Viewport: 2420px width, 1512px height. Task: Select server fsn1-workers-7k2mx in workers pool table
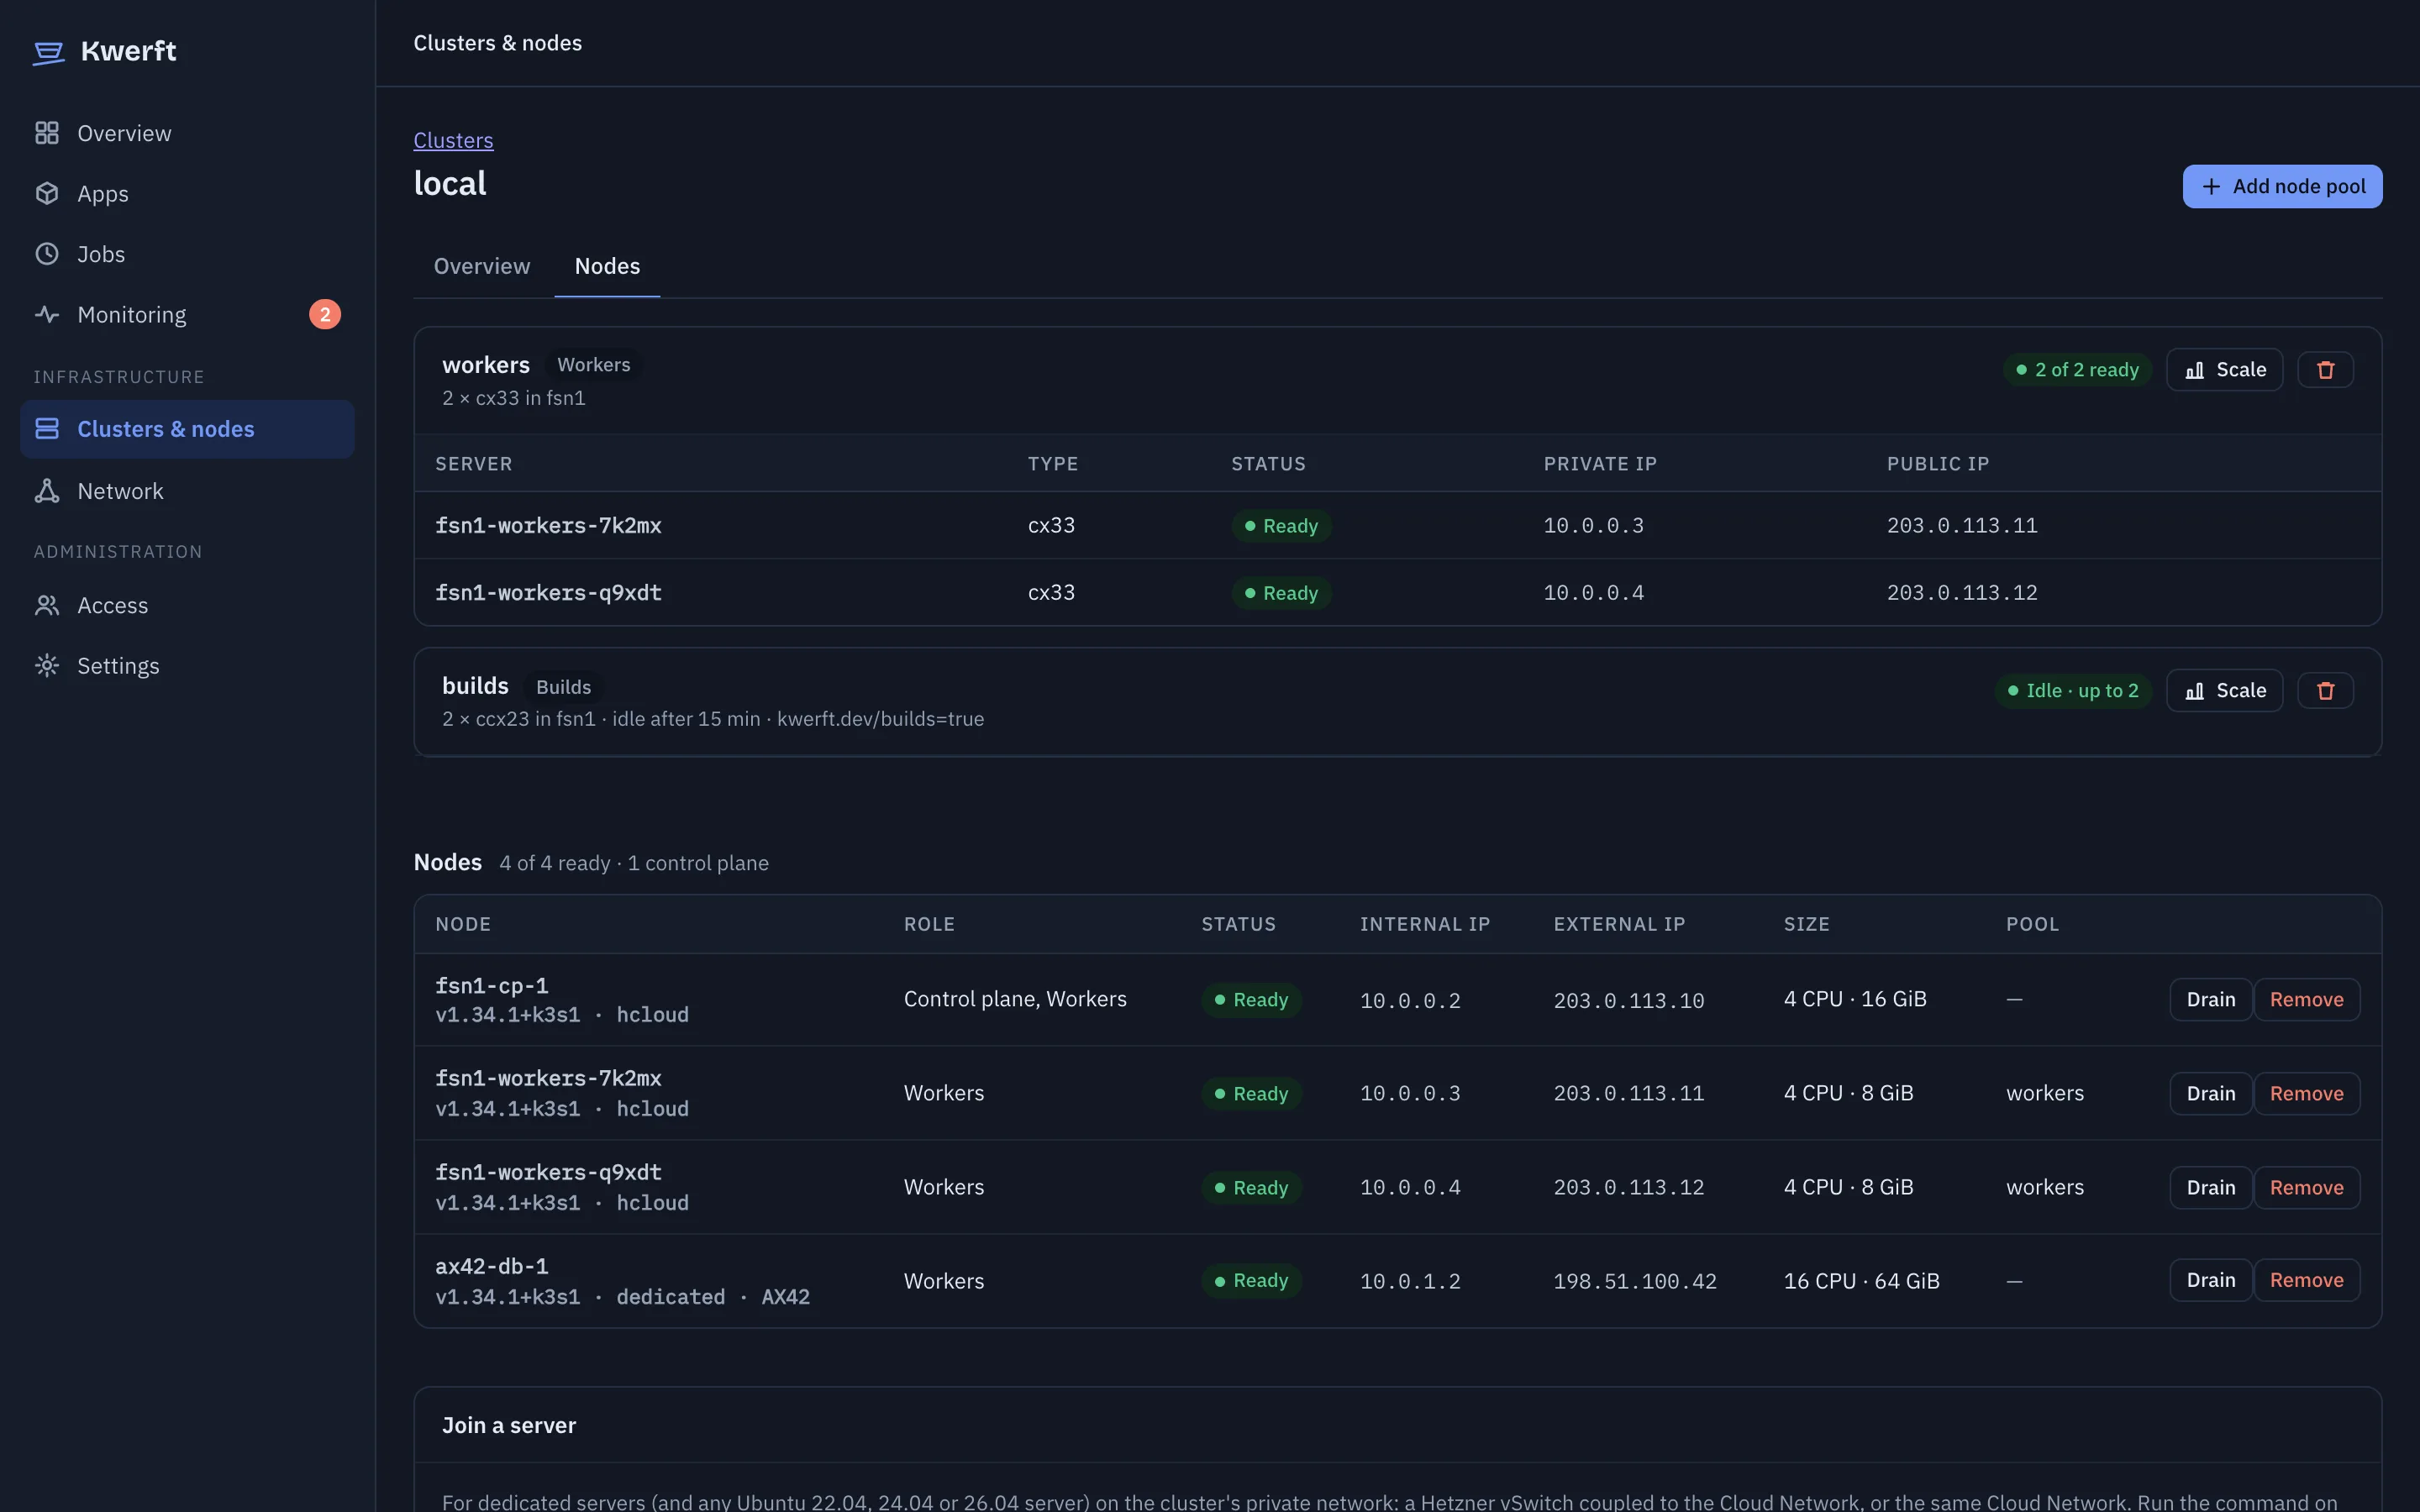[548, 526]
